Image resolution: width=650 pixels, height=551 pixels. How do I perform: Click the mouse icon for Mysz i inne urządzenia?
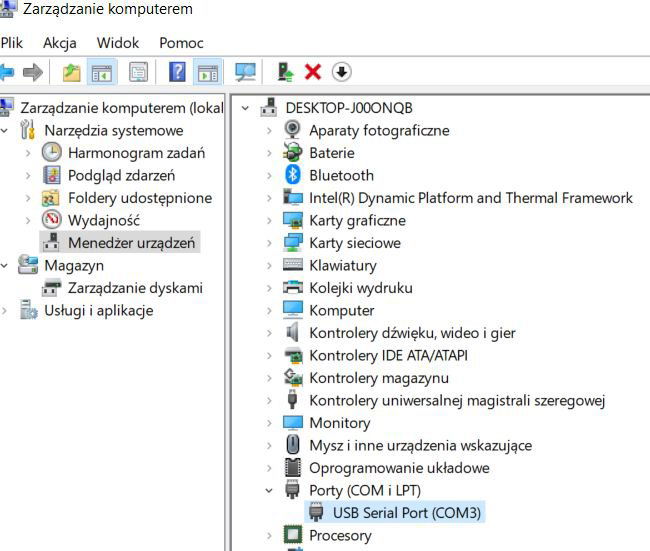pos(293,444)
